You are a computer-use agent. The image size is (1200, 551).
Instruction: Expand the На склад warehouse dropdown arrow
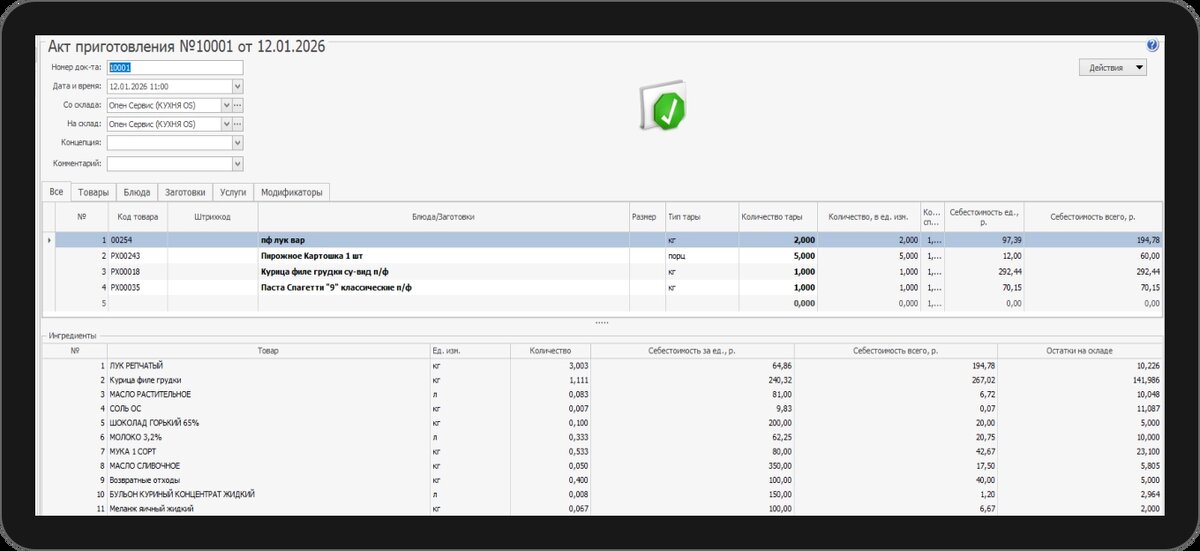click(x=225, y=124)
